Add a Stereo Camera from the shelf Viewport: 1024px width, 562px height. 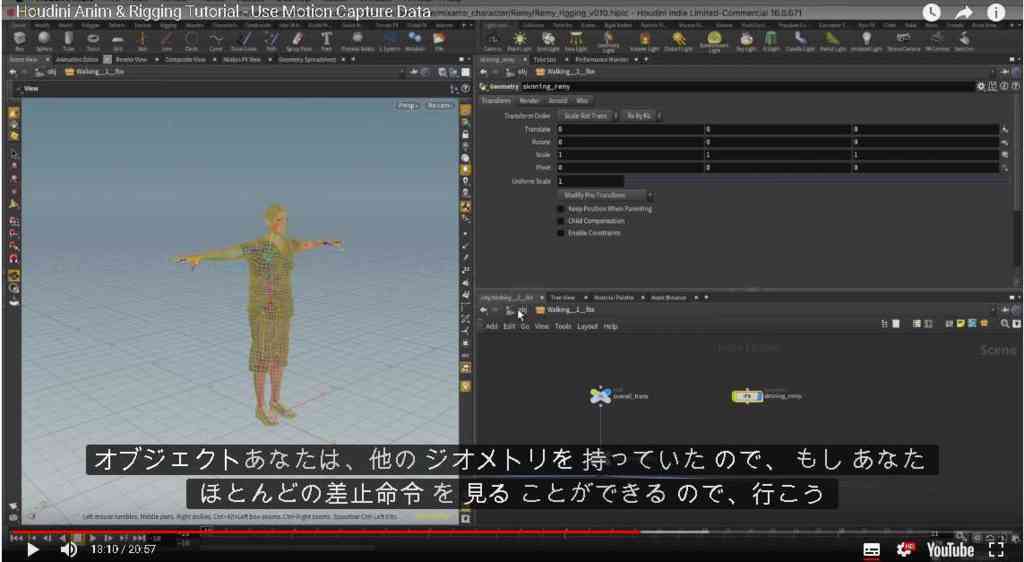(x=903, y=41)
